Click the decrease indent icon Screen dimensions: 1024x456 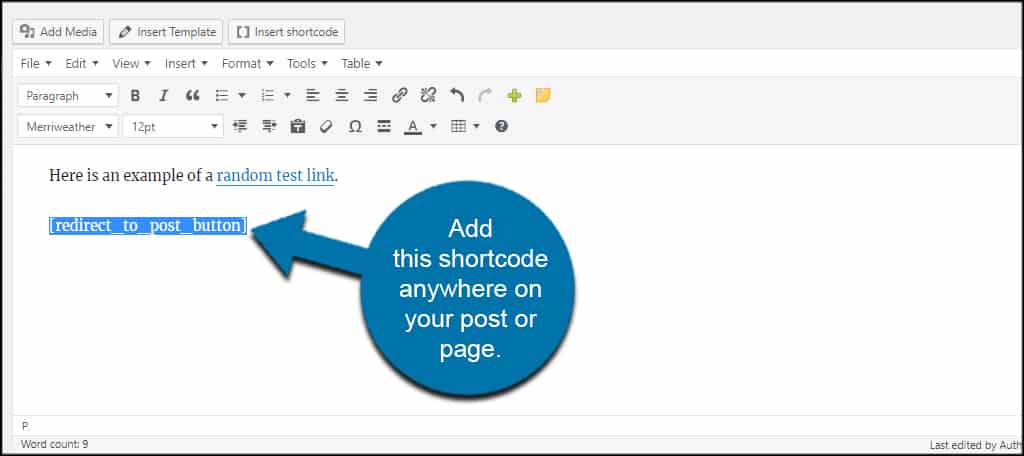[x=240, y=127]
